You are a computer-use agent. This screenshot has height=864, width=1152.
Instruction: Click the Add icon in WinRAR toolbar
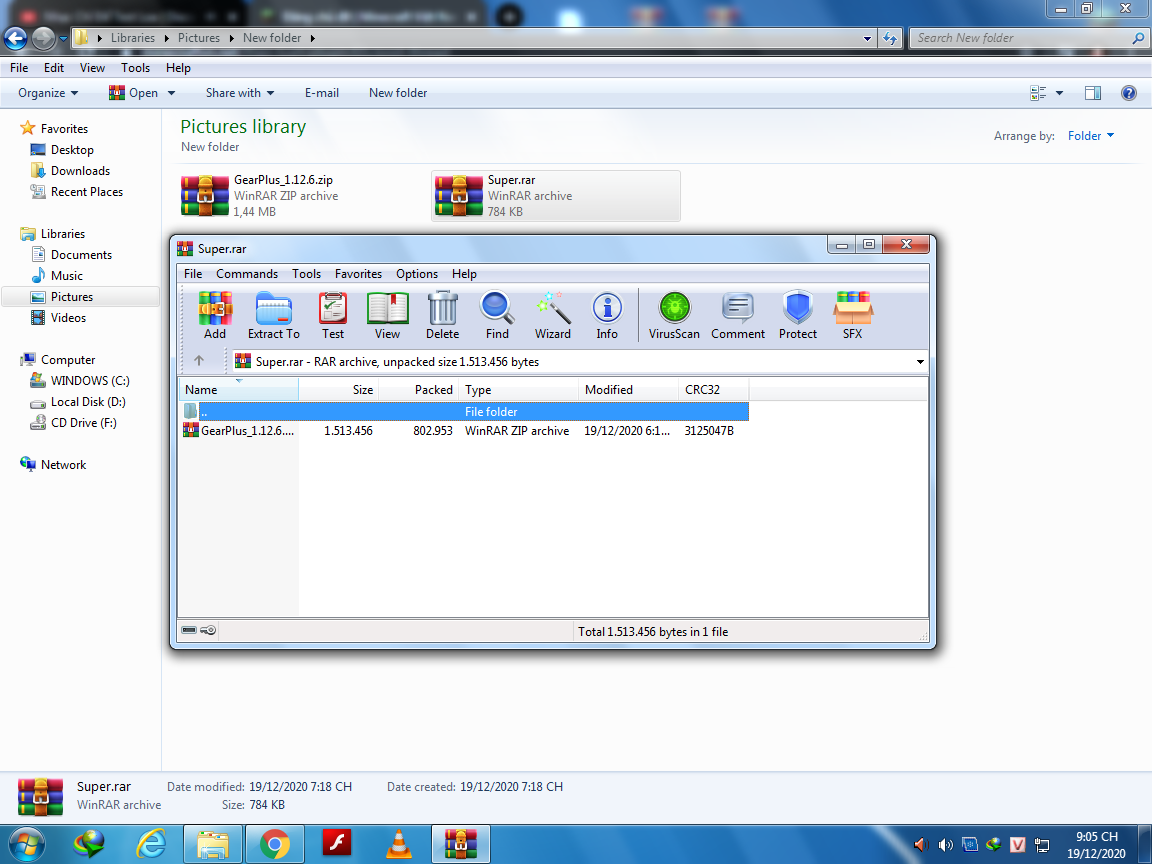pyautogui.click(x=215, y=315)
